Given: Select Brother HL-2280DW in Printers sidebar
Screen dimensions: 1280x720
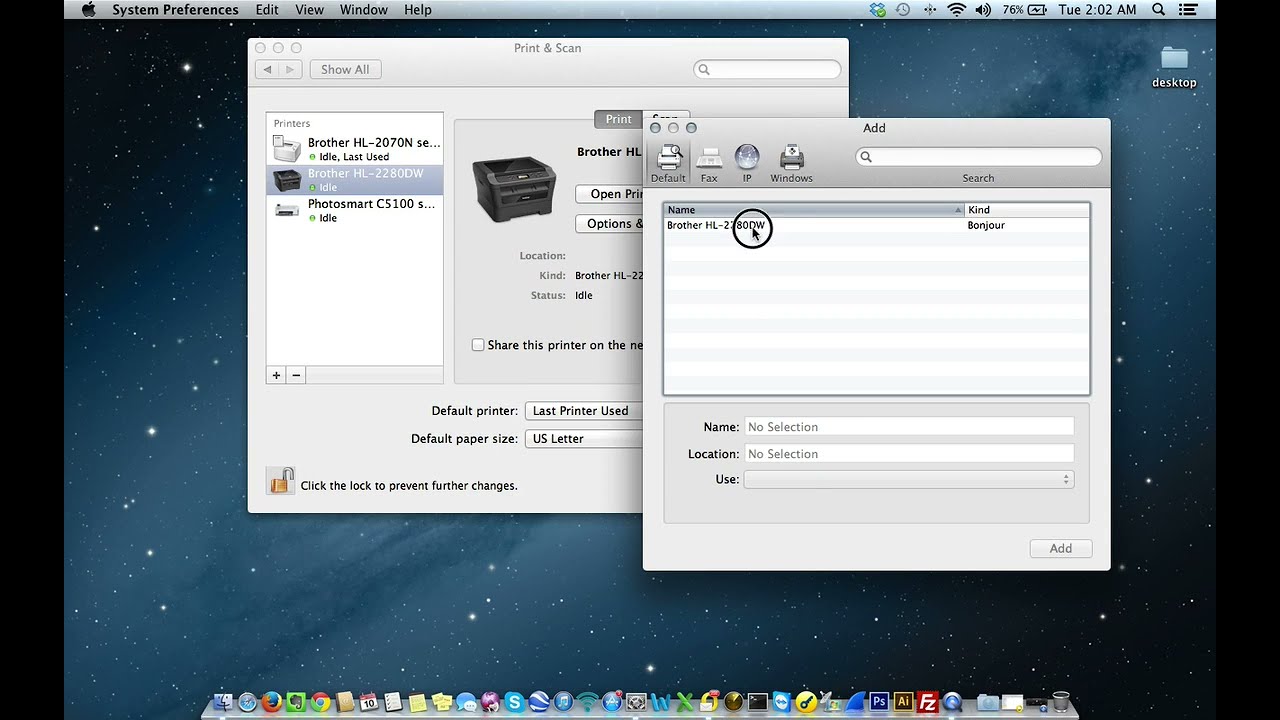Looking at the screenshot, I should click(x=355, y=180).
